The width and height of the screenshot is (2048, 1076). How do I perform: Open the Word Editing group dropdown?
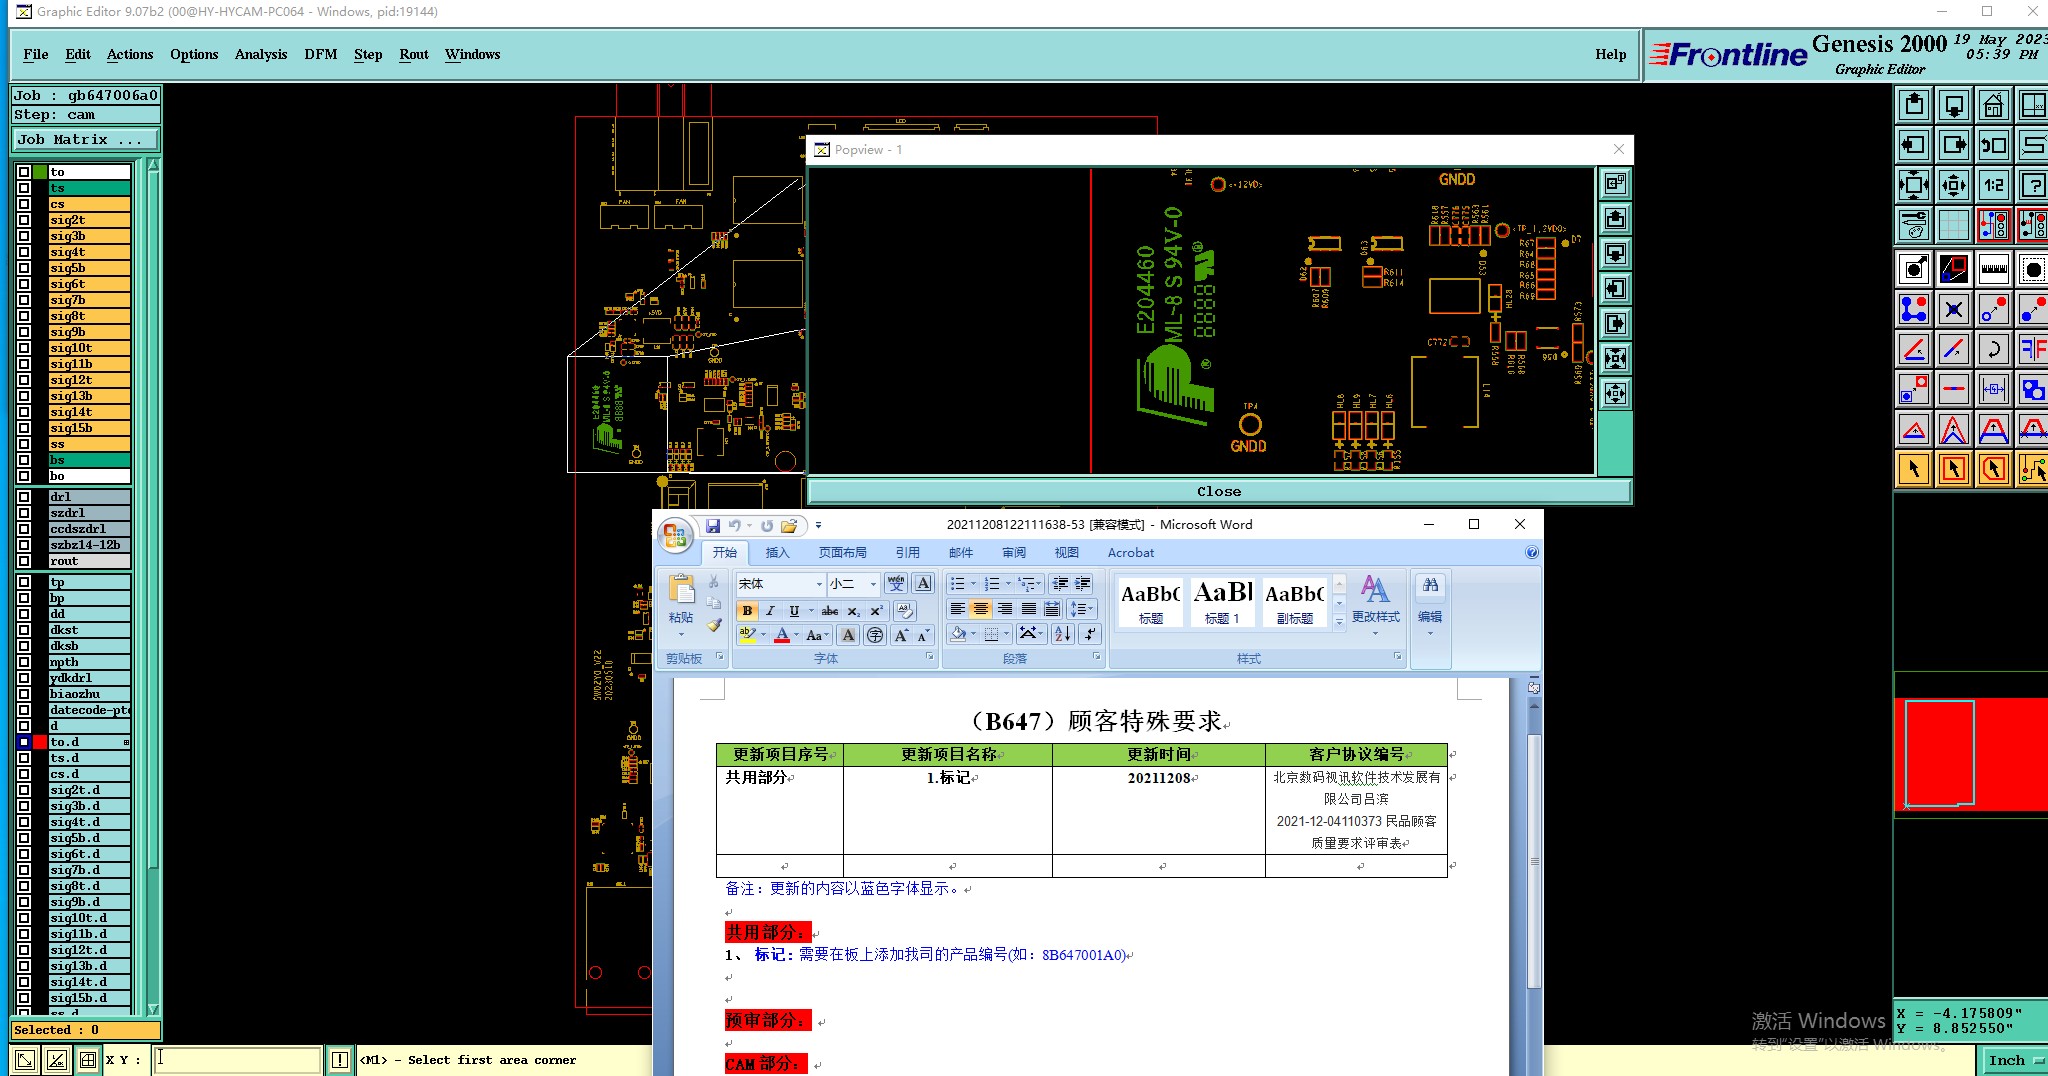coord(1430,605)
